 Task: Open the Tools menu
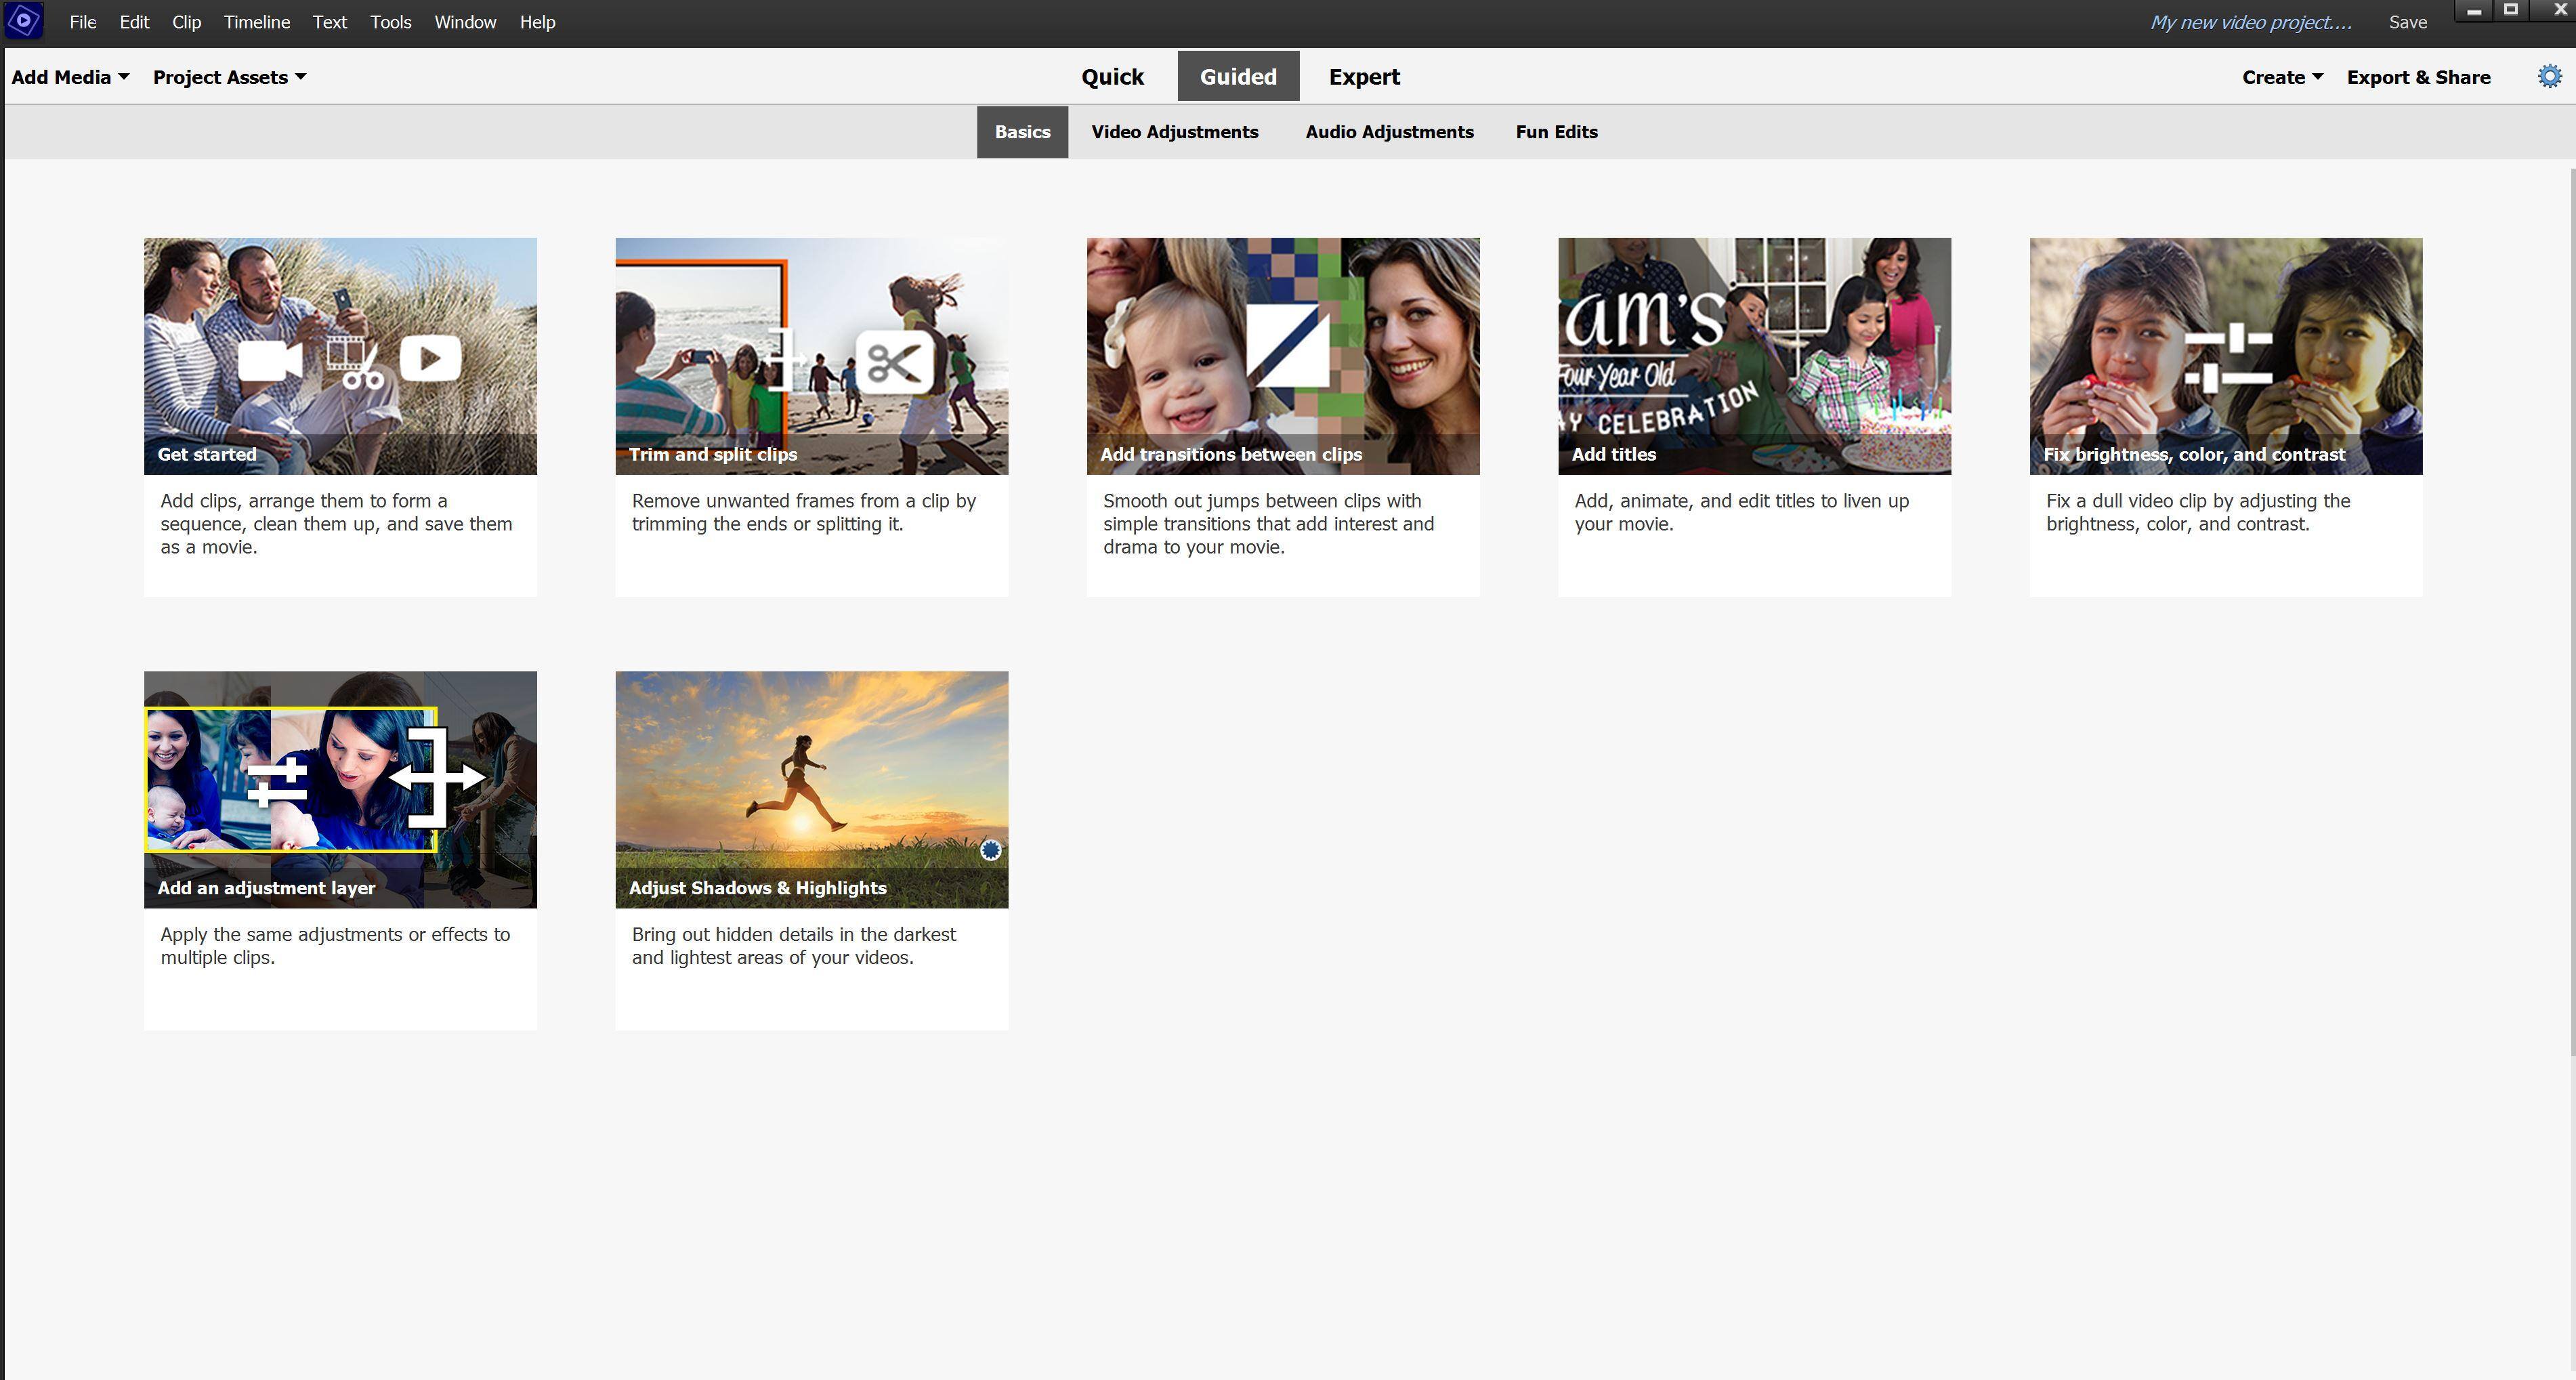pos(390,22)
